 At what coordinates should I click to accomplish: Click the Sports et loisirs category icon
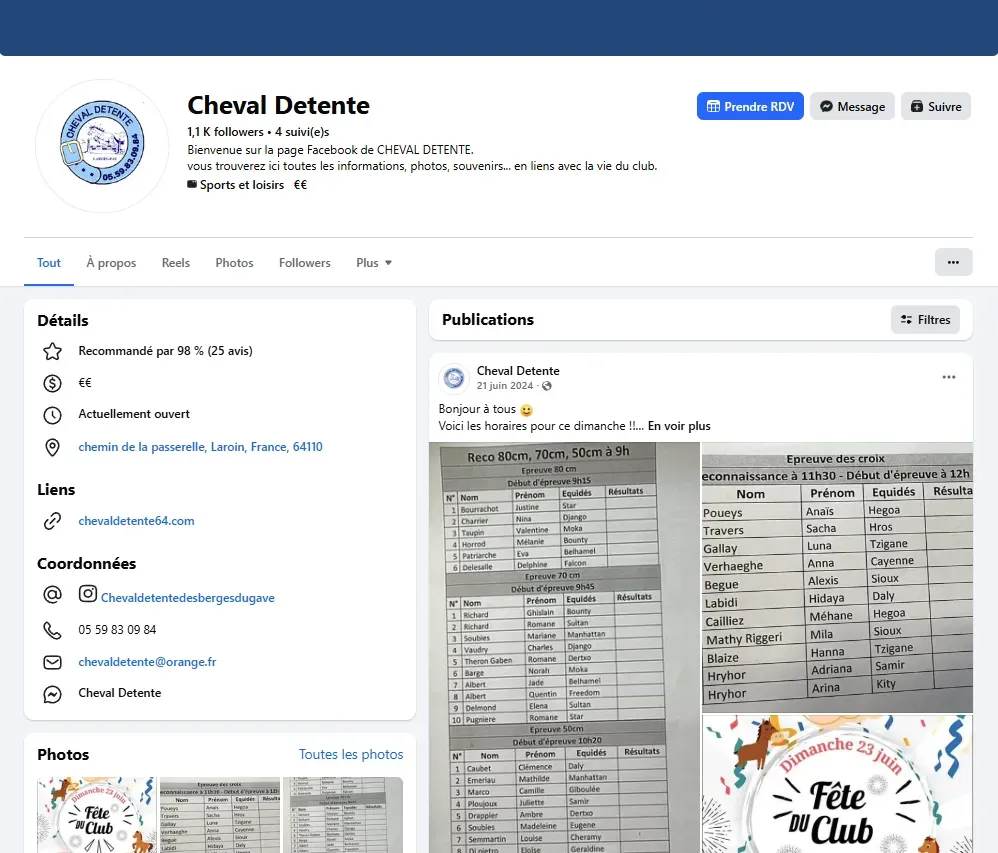192,184
